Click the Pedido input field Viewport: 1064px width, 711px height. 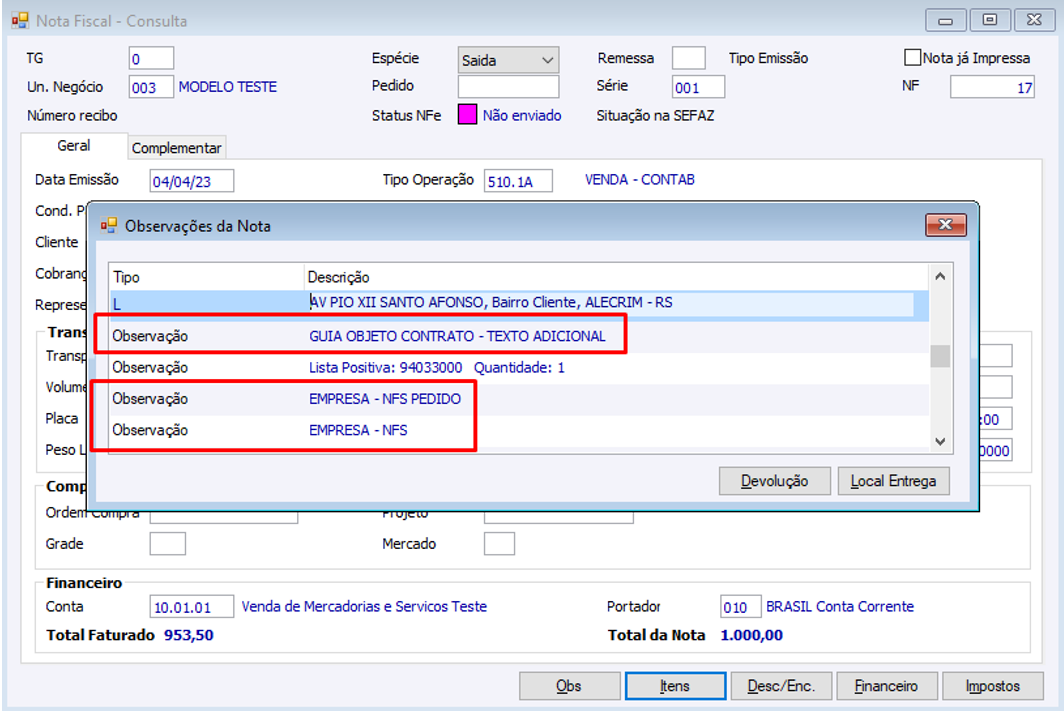click(508, 87)
